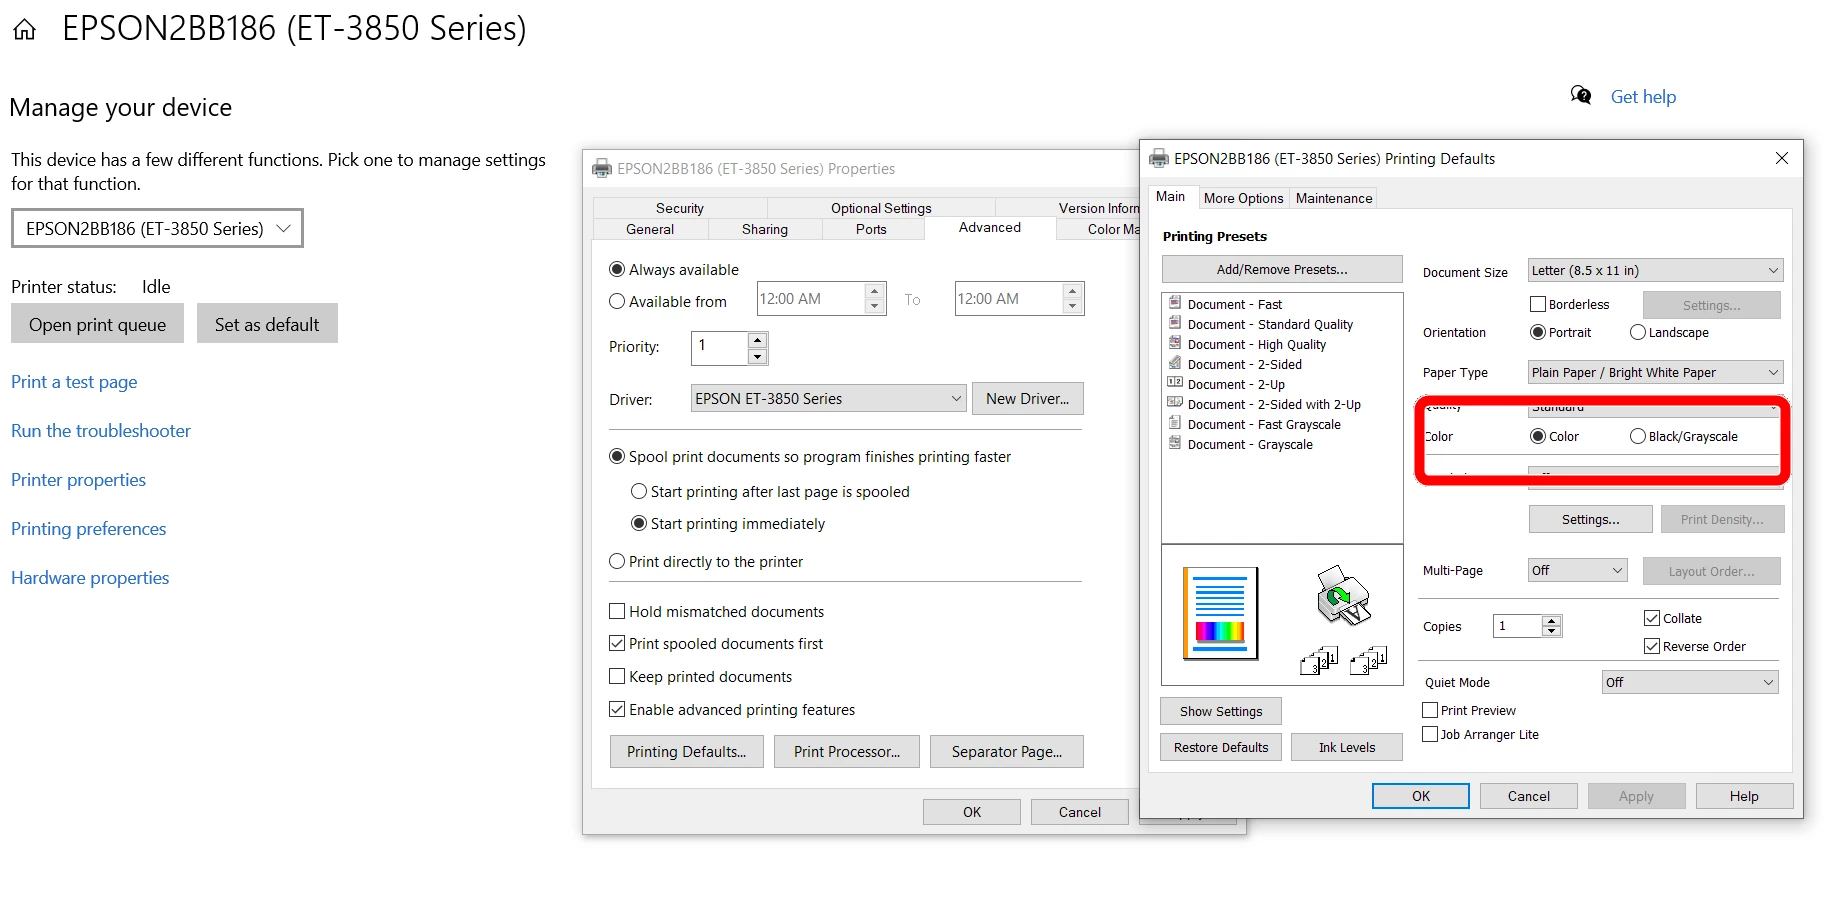Image resolution: width=1834 pixels, height=904 pixels.
Task: Click Restore Defaults button
Action: click(x=1221, y=747)
